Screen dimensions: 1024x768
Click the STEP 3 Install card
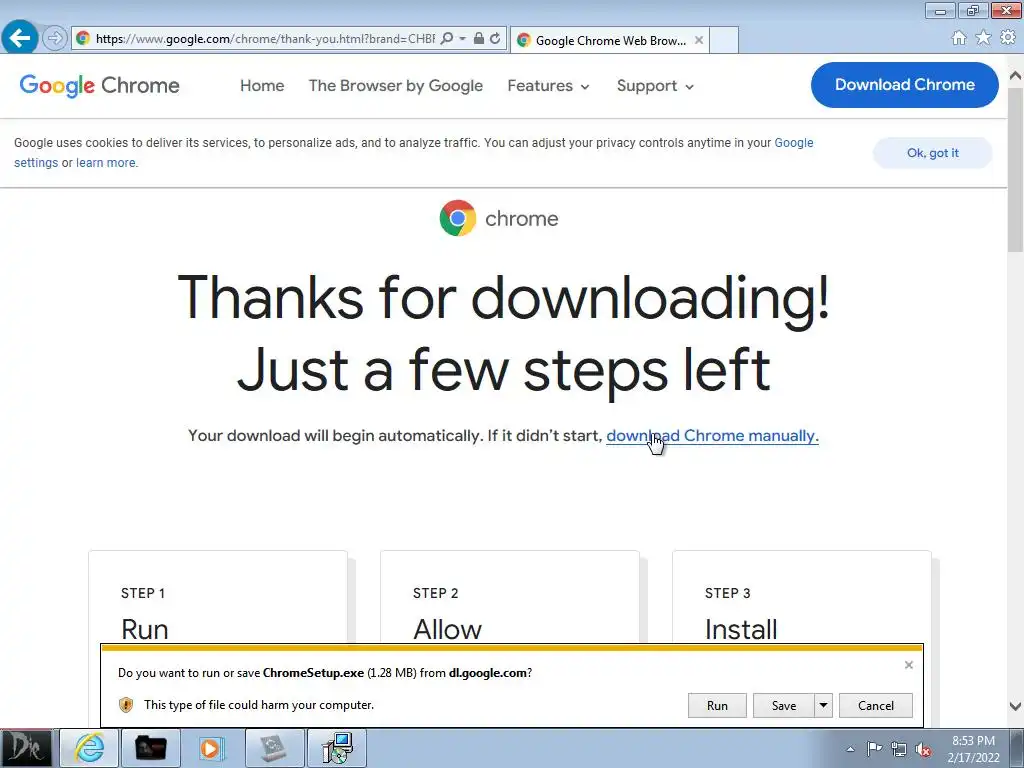[x=801, y=597]
